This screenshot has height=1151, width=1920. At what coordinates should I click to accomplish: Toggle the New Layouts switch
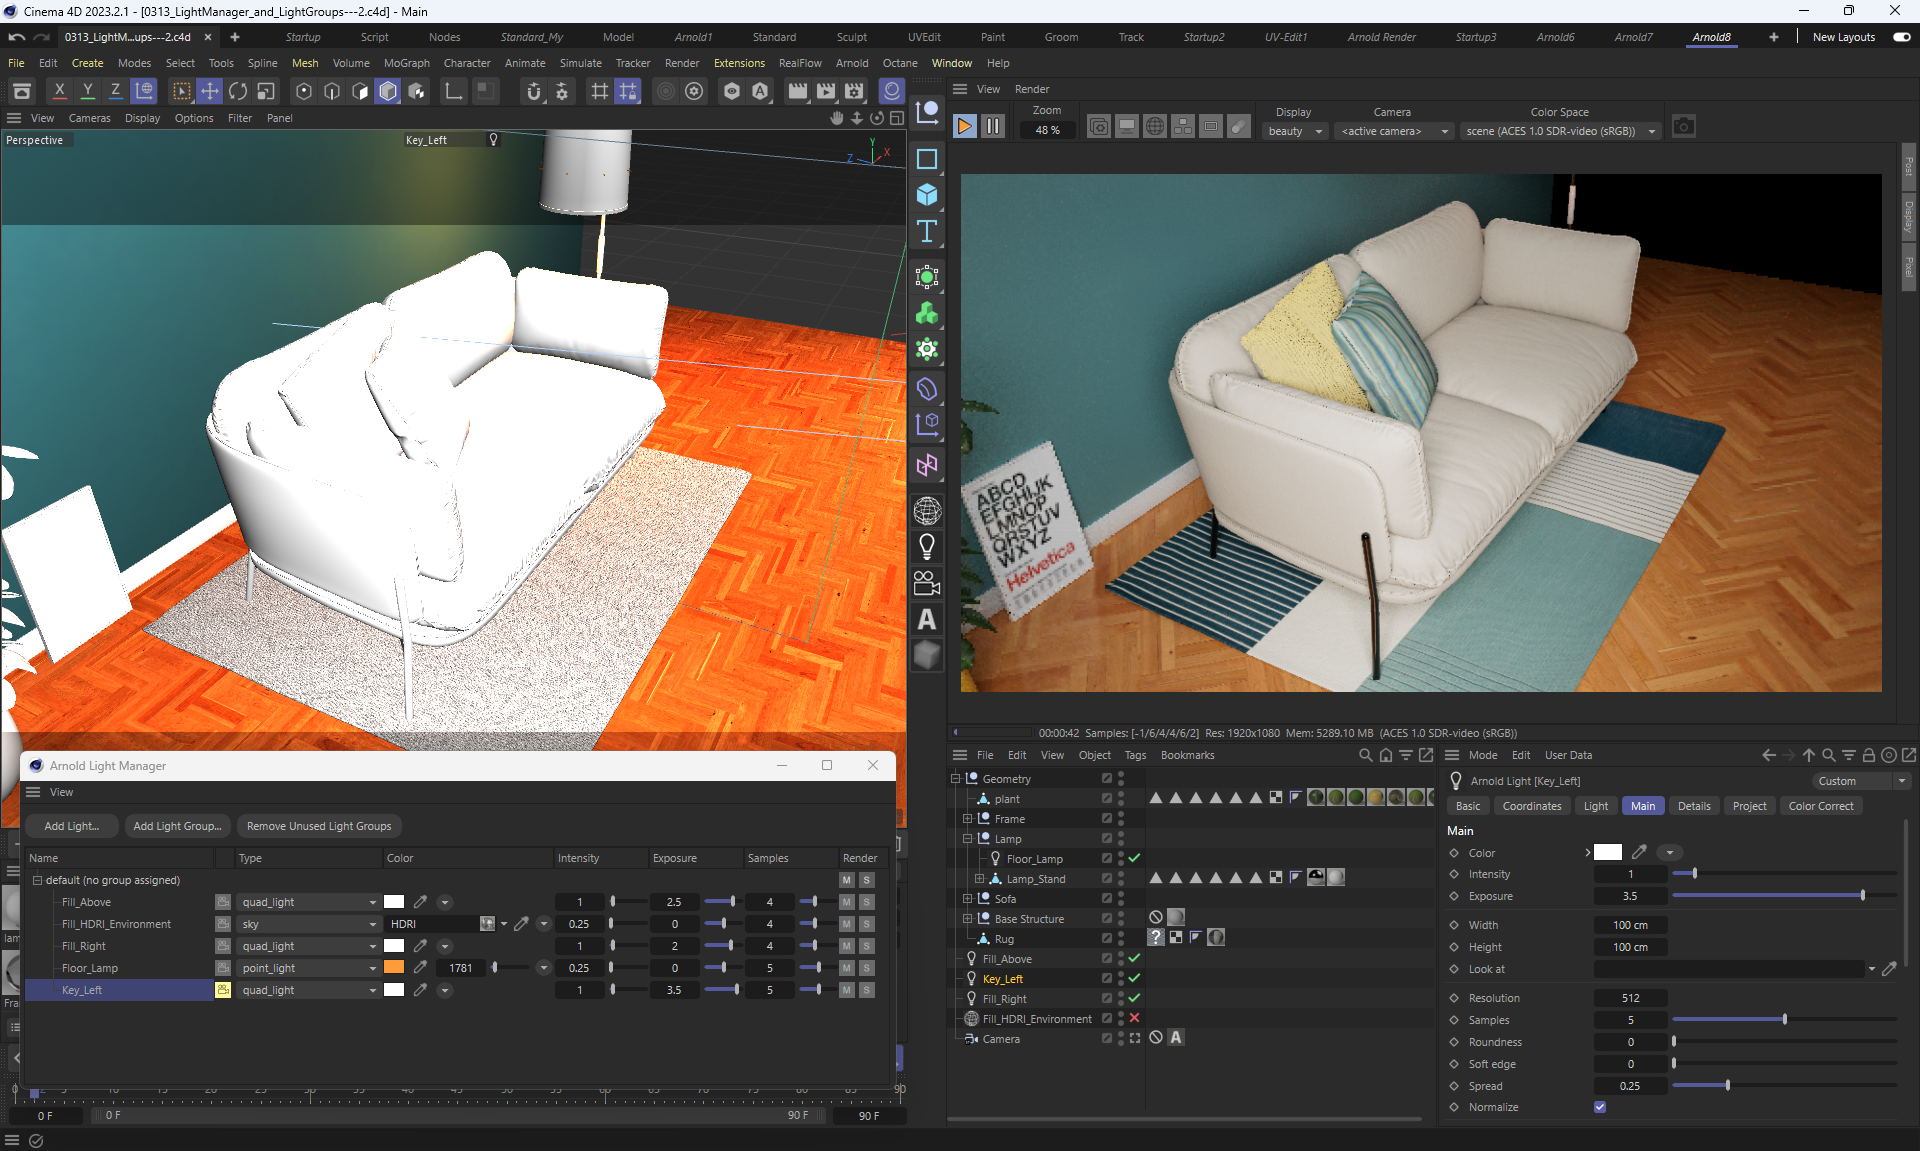click(1901, 37)
